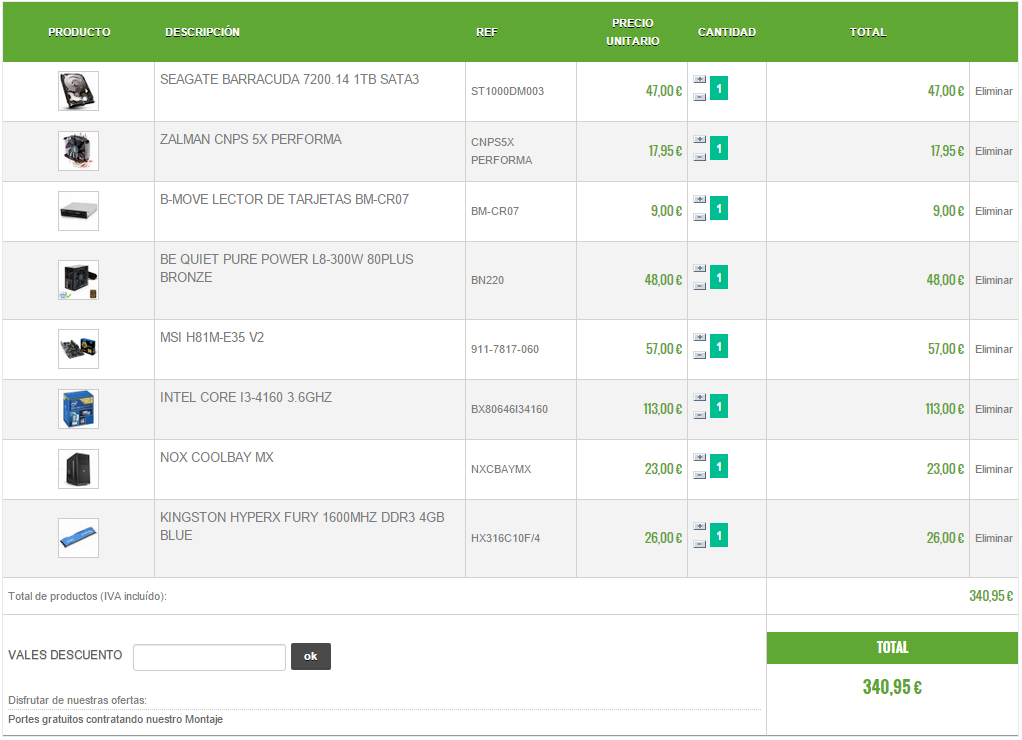The height and width of the screenshot is (740, 1022).
Task: Click 'Portes gratuitos contratando nuestro Montaje' offer
Action: coord(115,720)
